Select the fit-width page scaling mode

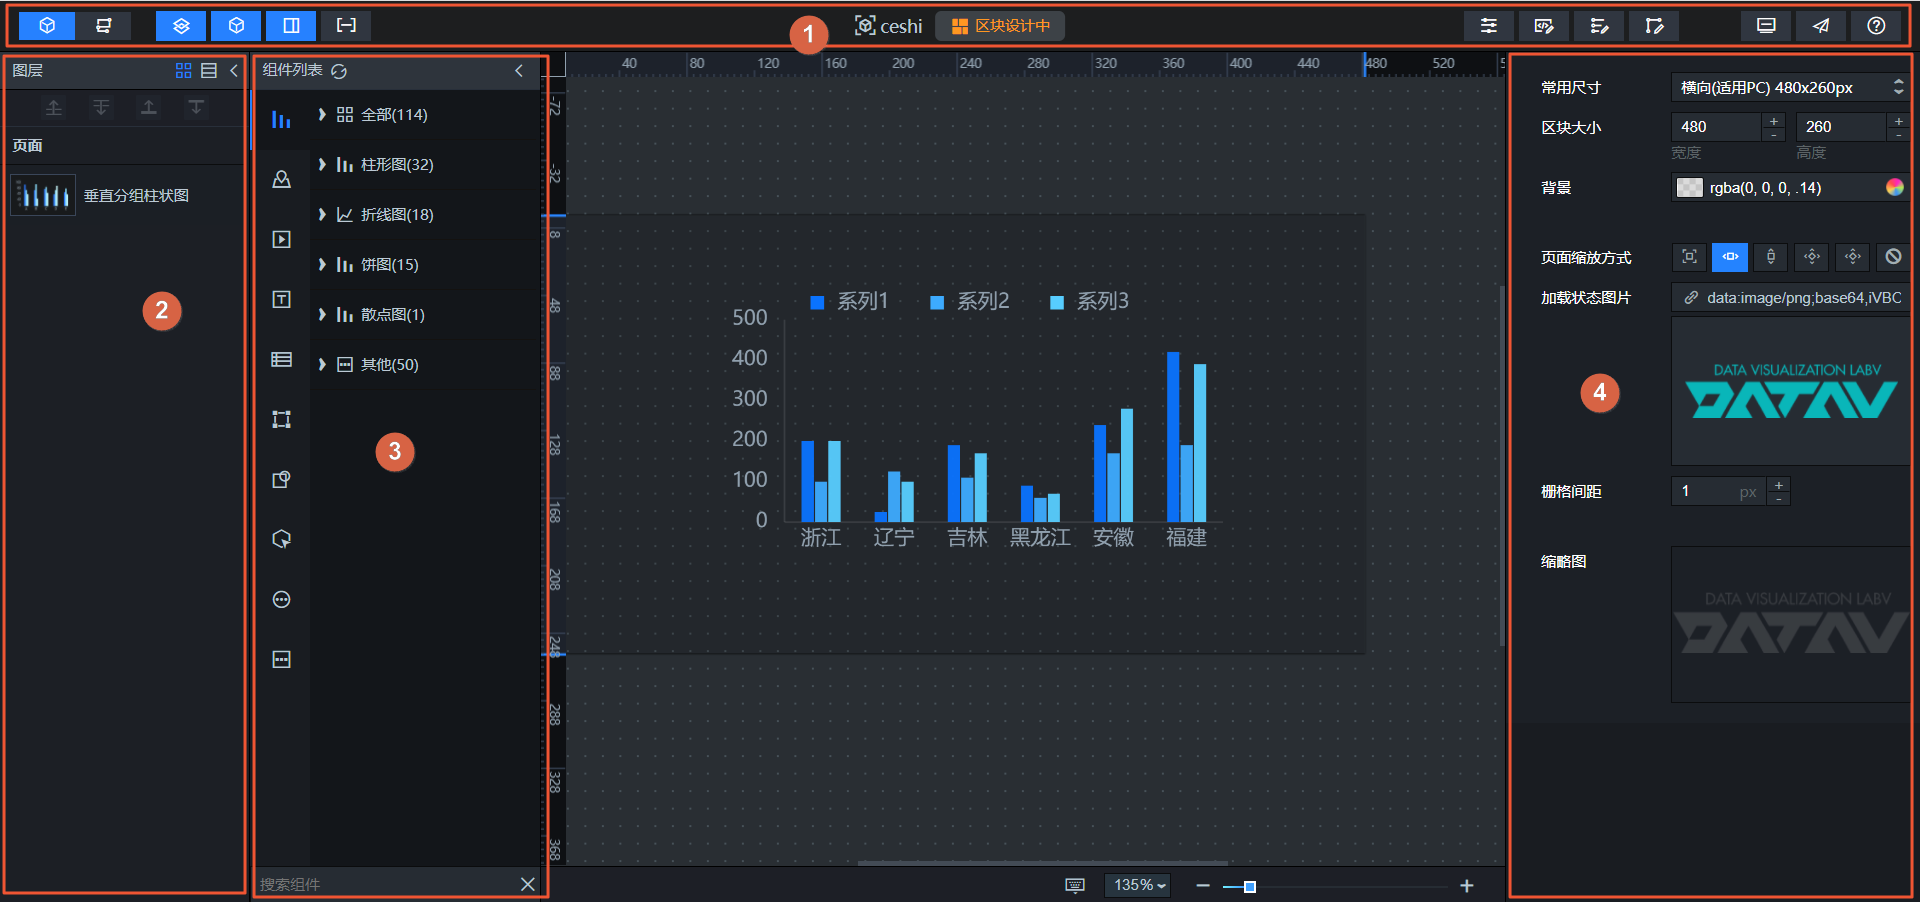tap(1730, 257)
